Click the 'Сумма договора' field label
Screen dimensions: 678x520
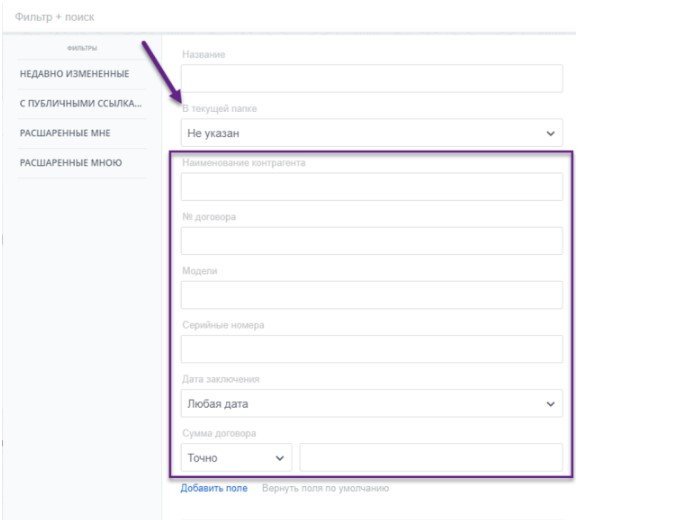click(219, 433)
